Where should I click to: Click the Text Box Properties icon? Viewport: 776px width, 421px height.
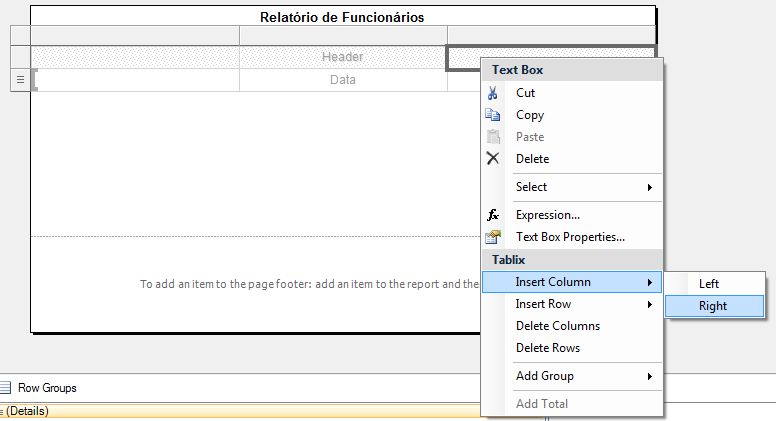tap(492, 237)
